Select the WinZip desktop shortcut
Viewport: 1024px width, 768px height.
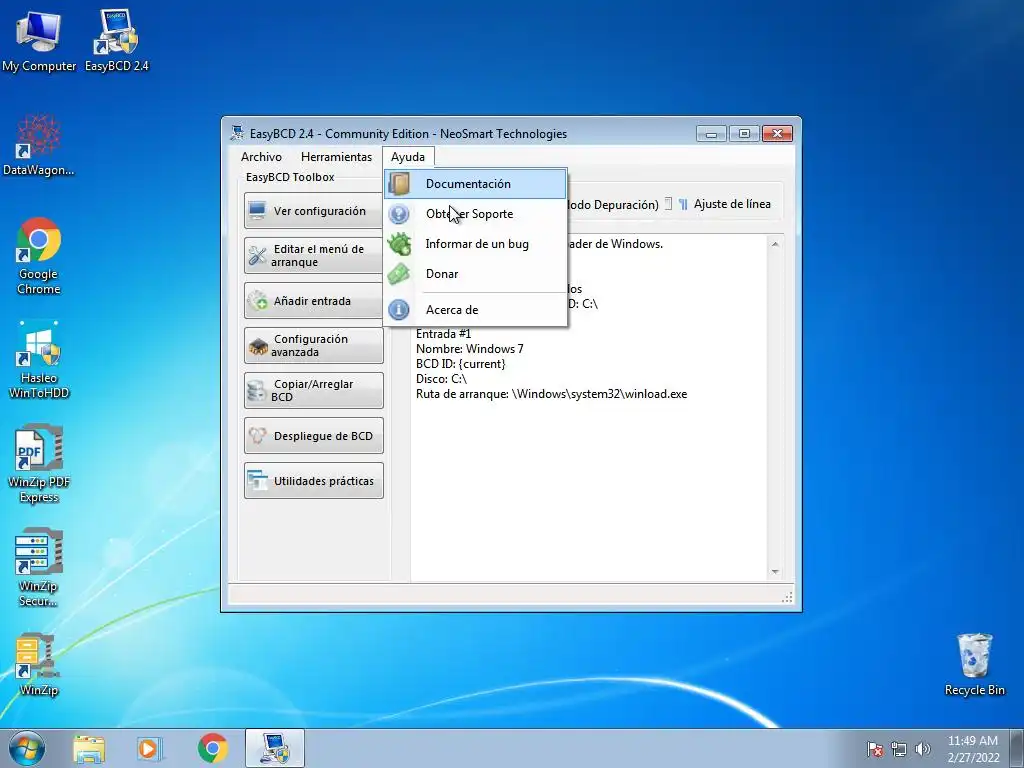tap(39, 665)
